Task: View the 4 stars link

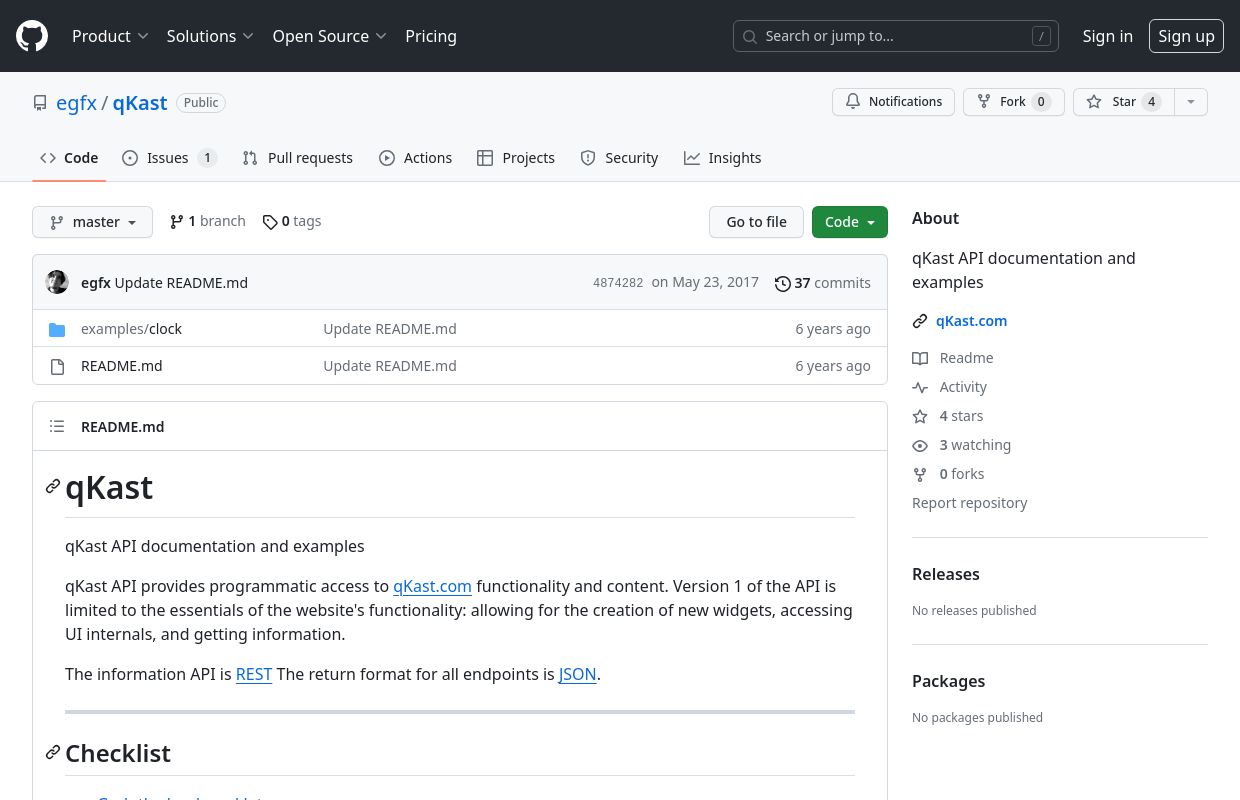Action: (948, 416)
